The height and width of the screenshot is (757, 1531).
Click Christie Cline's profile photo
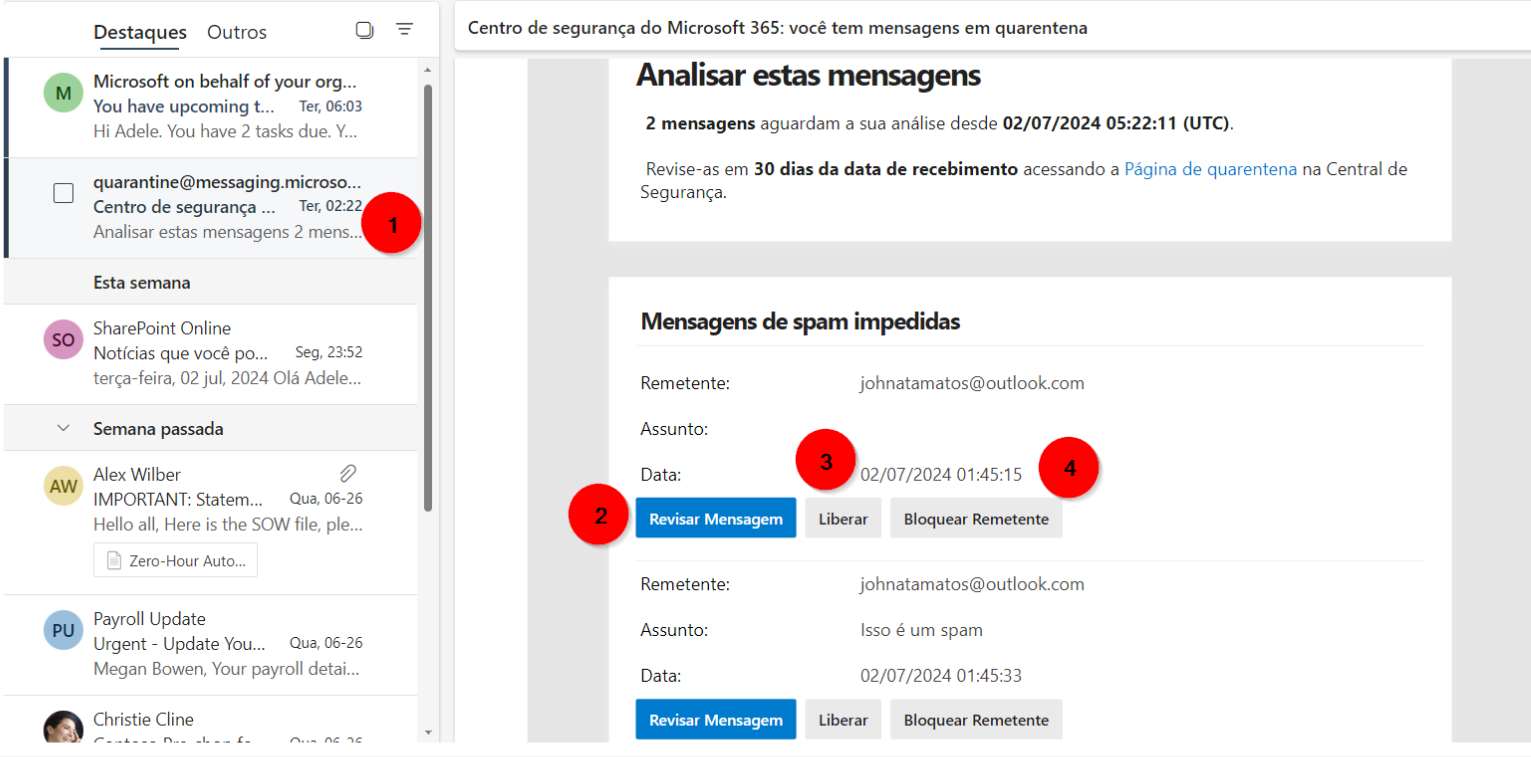coord(63,729)
